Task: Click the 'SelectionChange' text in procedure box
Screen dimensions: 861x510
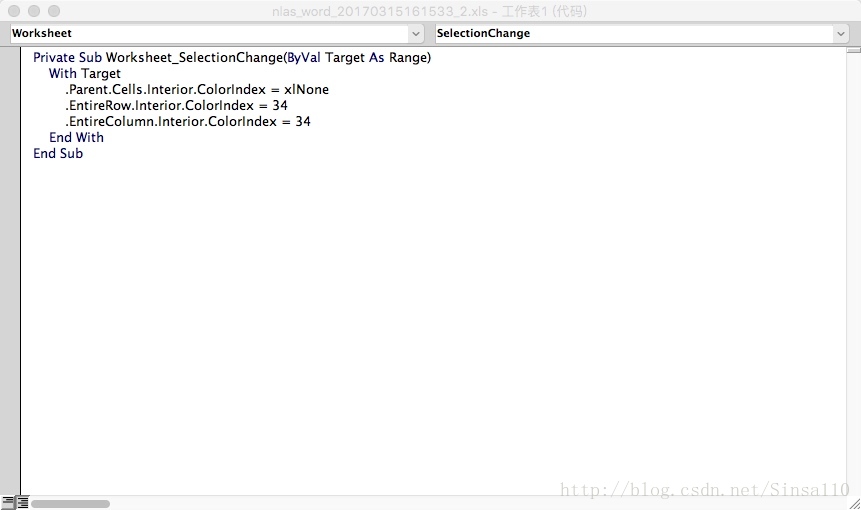Action: 483,33
